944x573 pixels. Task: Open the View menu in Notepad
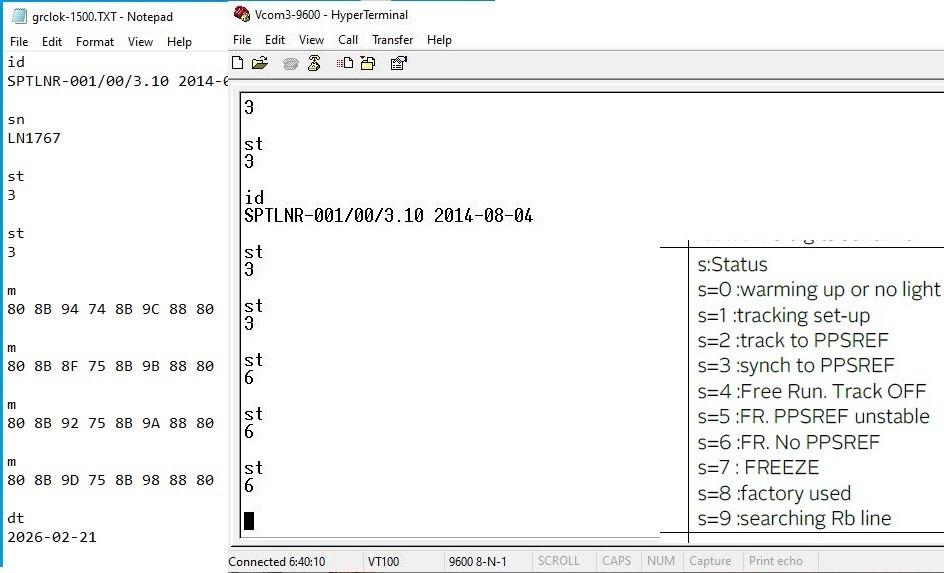tap(140, 42)
